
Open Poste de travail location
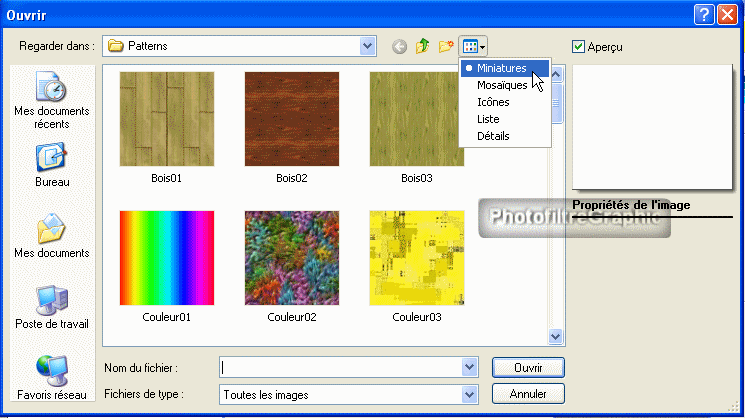(x=51, y=307)
